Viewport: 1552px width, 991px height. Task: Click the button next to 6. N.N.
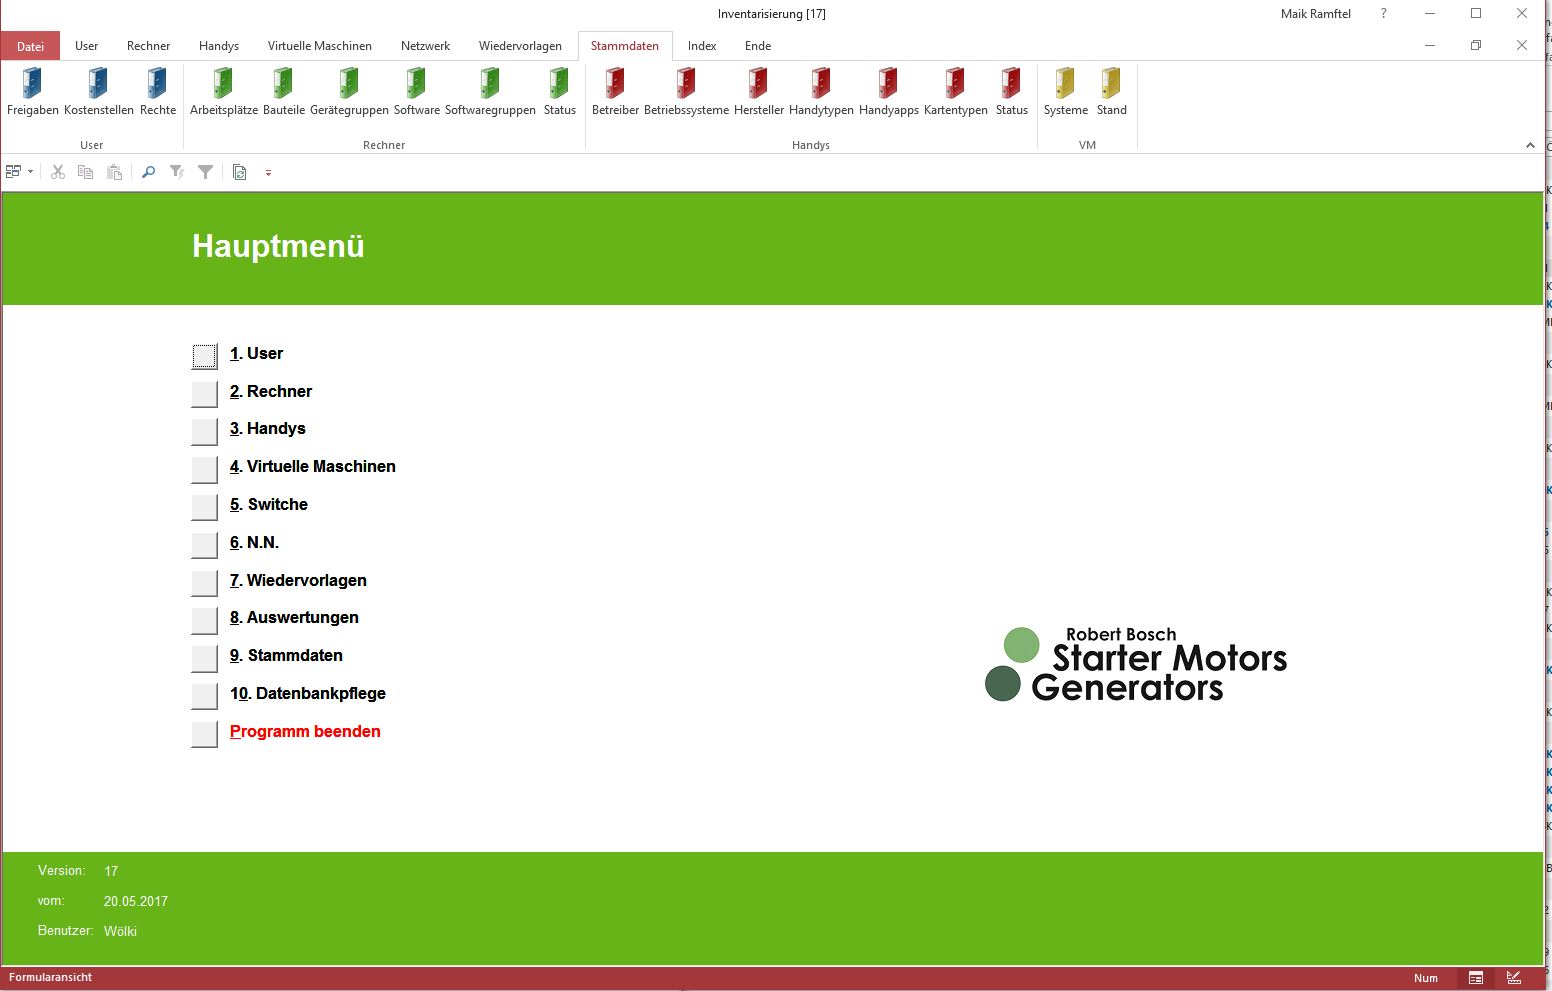click(x=204, y=545)
